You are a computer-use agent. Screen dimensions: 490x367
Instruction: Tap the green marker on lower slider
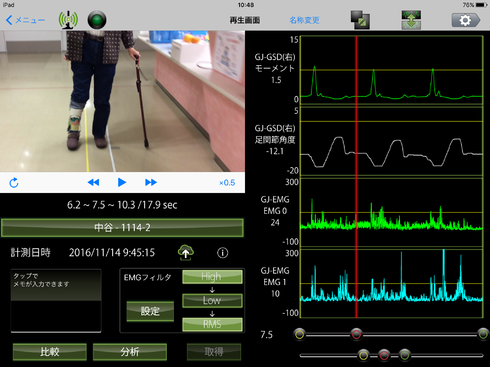[x=405, y=355]
